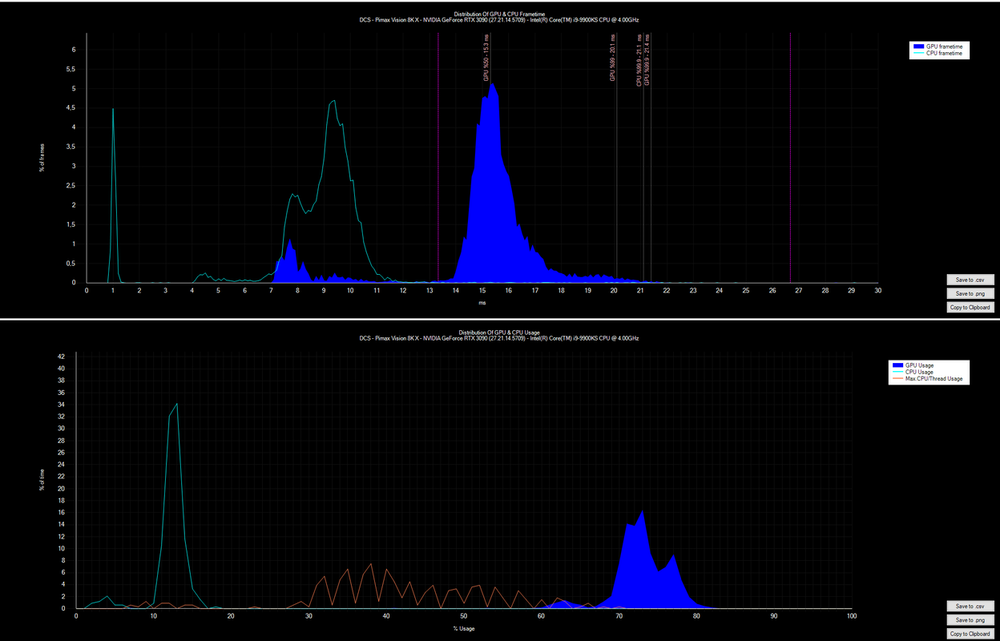Screen dimensions: 1000x641
Task: Select the 'GPU frametime' legend label
Action: (x=945, y=47)
